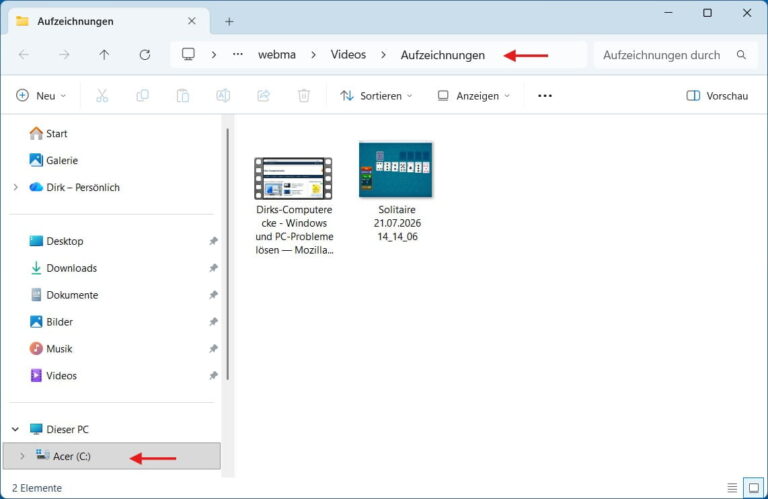Toggle the Vorschau preview pane
Image resolution: width=768 pixels, height=499 pixels.
click(x=717, y=96)
